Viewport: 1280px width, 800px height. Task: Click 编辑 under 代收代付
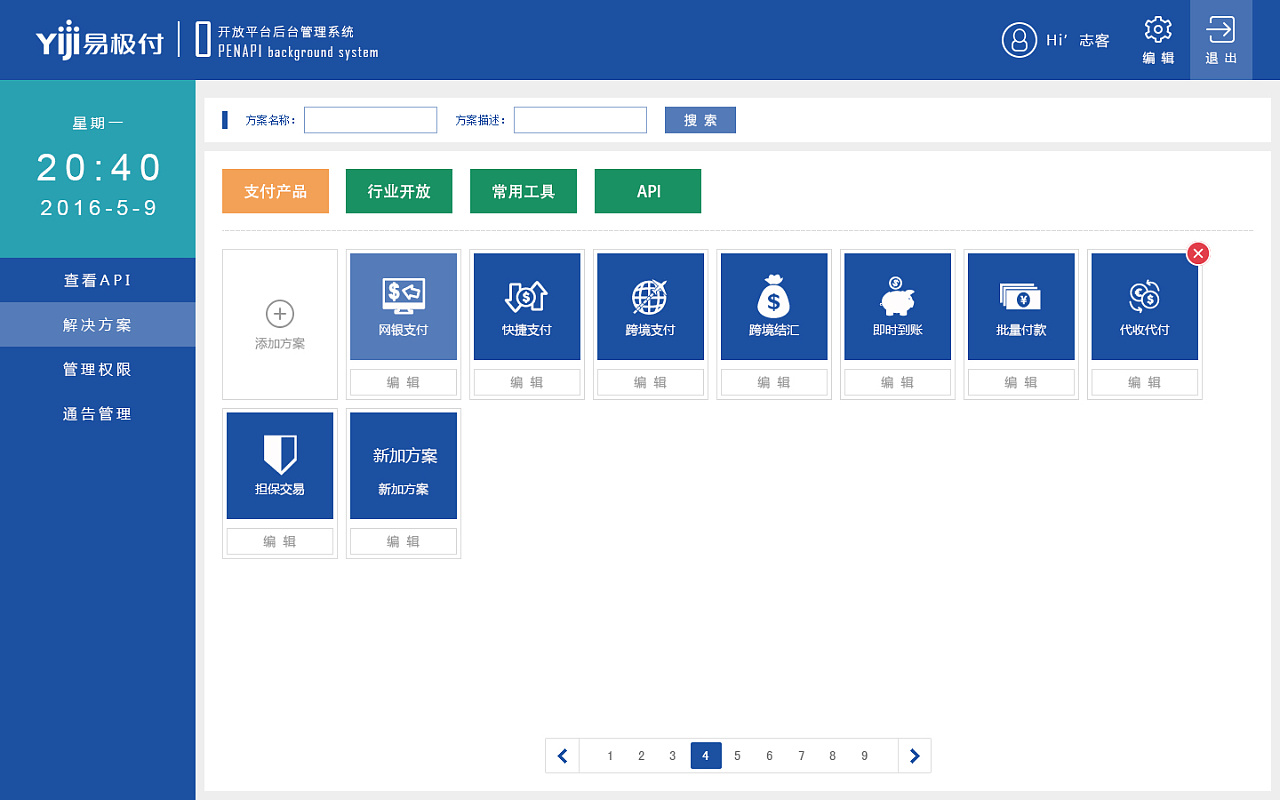pyautogui.click(x=1145, y=382)
